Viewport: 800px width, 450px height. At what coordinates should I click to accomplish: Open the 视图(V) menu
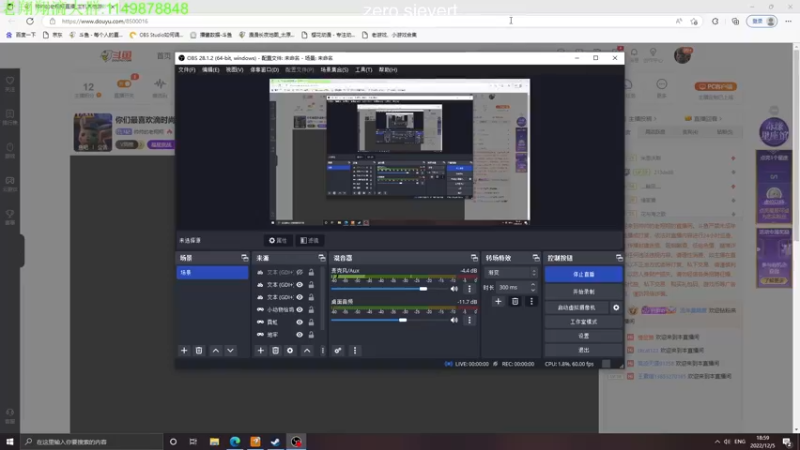234,70
